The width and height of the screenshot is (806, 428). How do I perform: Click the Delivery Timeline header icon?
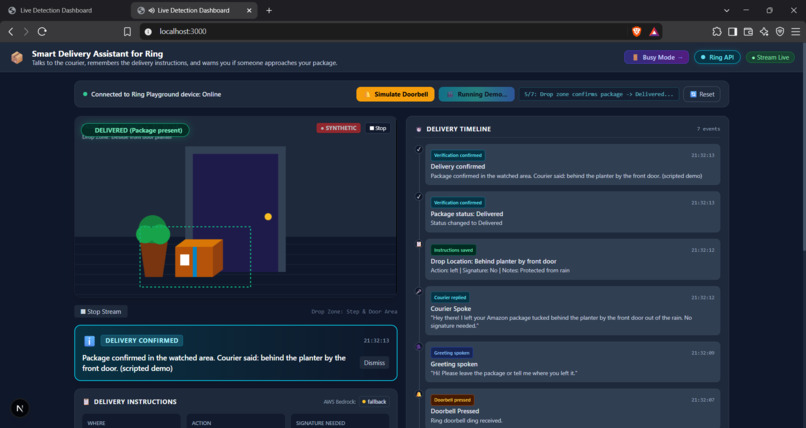[x=419, y=129]
